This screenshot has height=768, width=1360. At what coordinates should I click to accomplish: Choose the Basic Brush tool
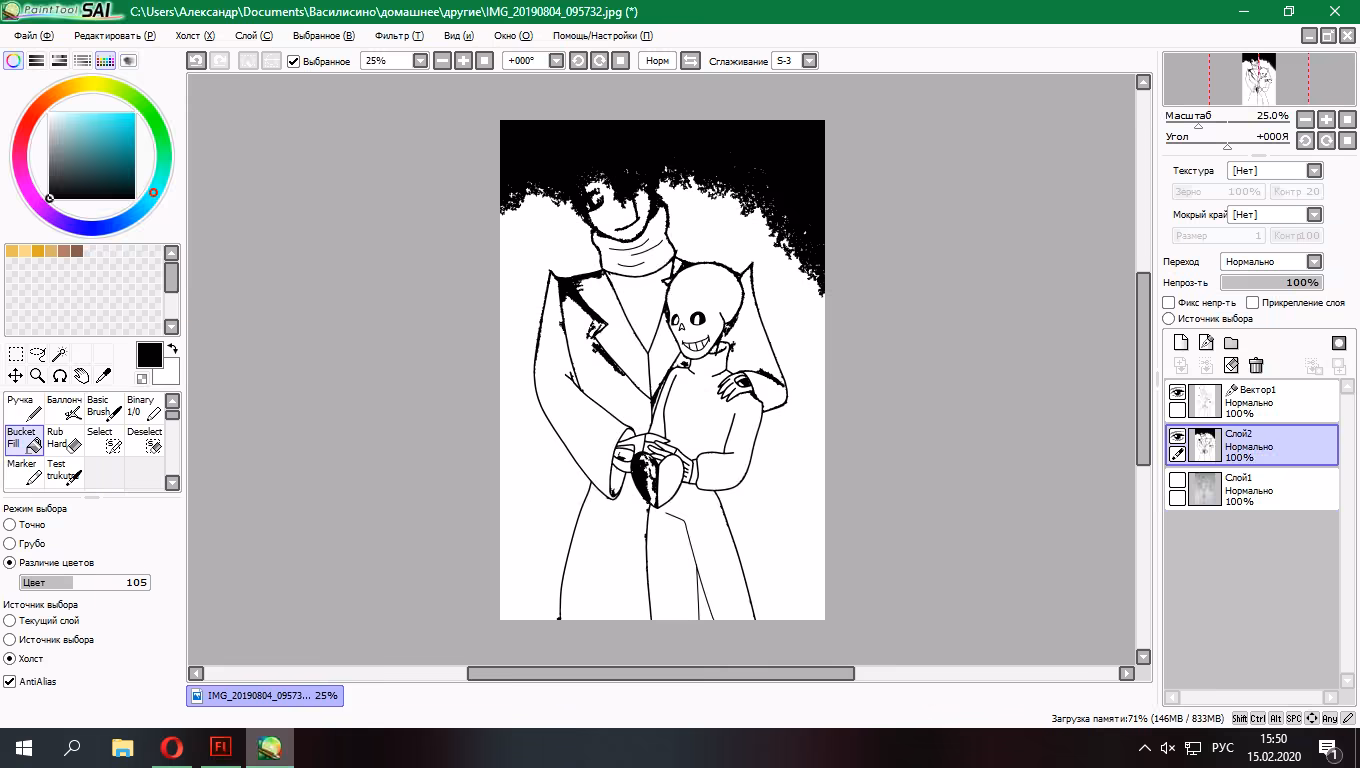(x=104, y=407)
